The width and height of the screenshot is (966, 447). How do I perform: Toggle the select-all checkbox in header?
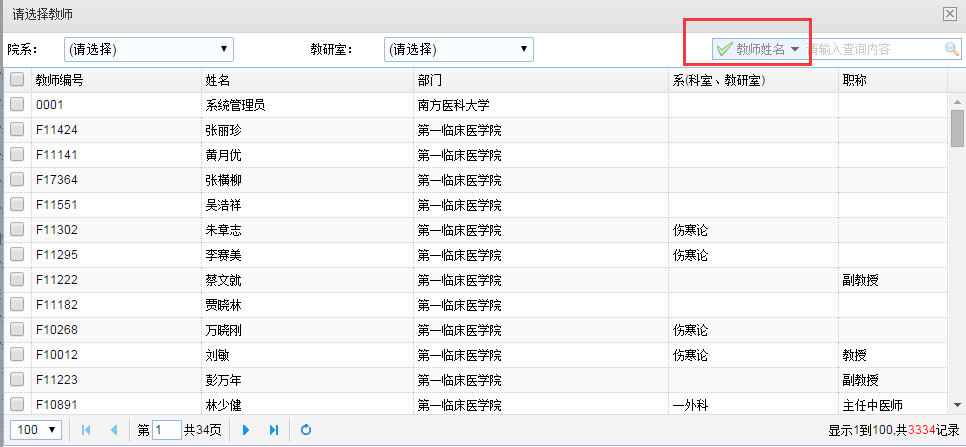(x=17, y=79)
